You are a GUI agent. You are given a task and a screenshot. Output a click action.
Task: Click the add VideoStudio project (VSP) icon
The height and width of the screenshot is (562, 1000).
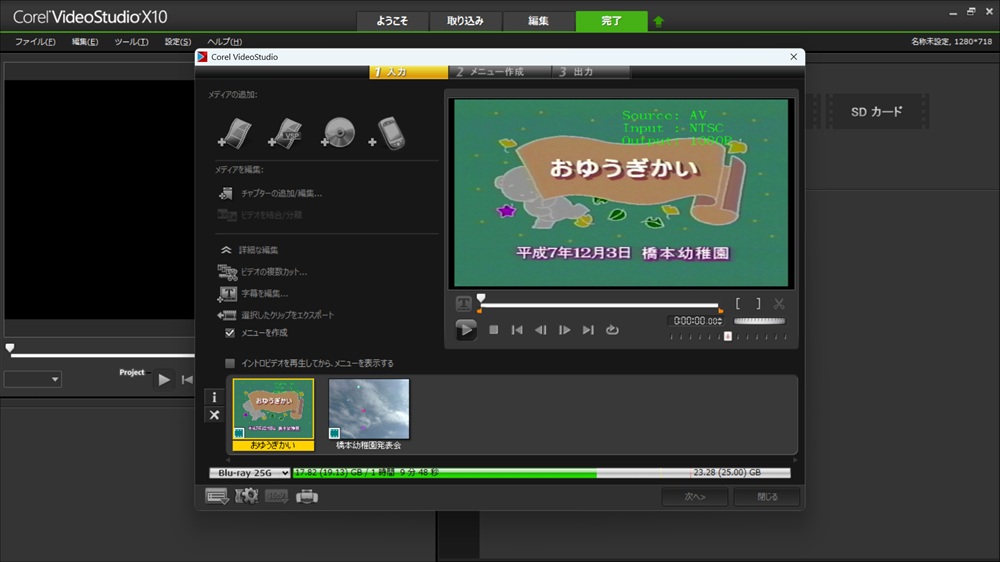tap(286, 133)
